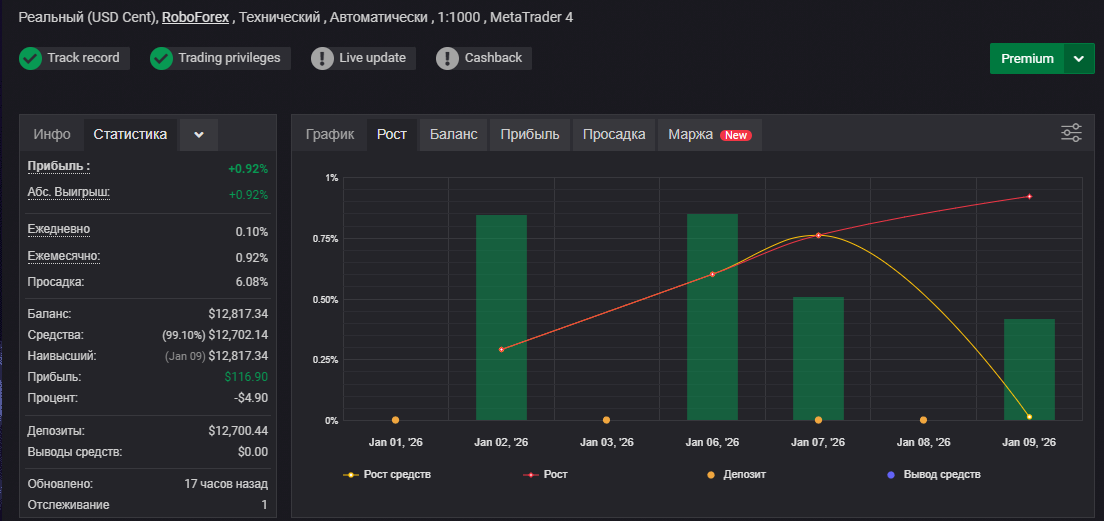Click the Cashback exclamation icon
This screenshot has height=521, width=1104.
[x=448, y=58]
